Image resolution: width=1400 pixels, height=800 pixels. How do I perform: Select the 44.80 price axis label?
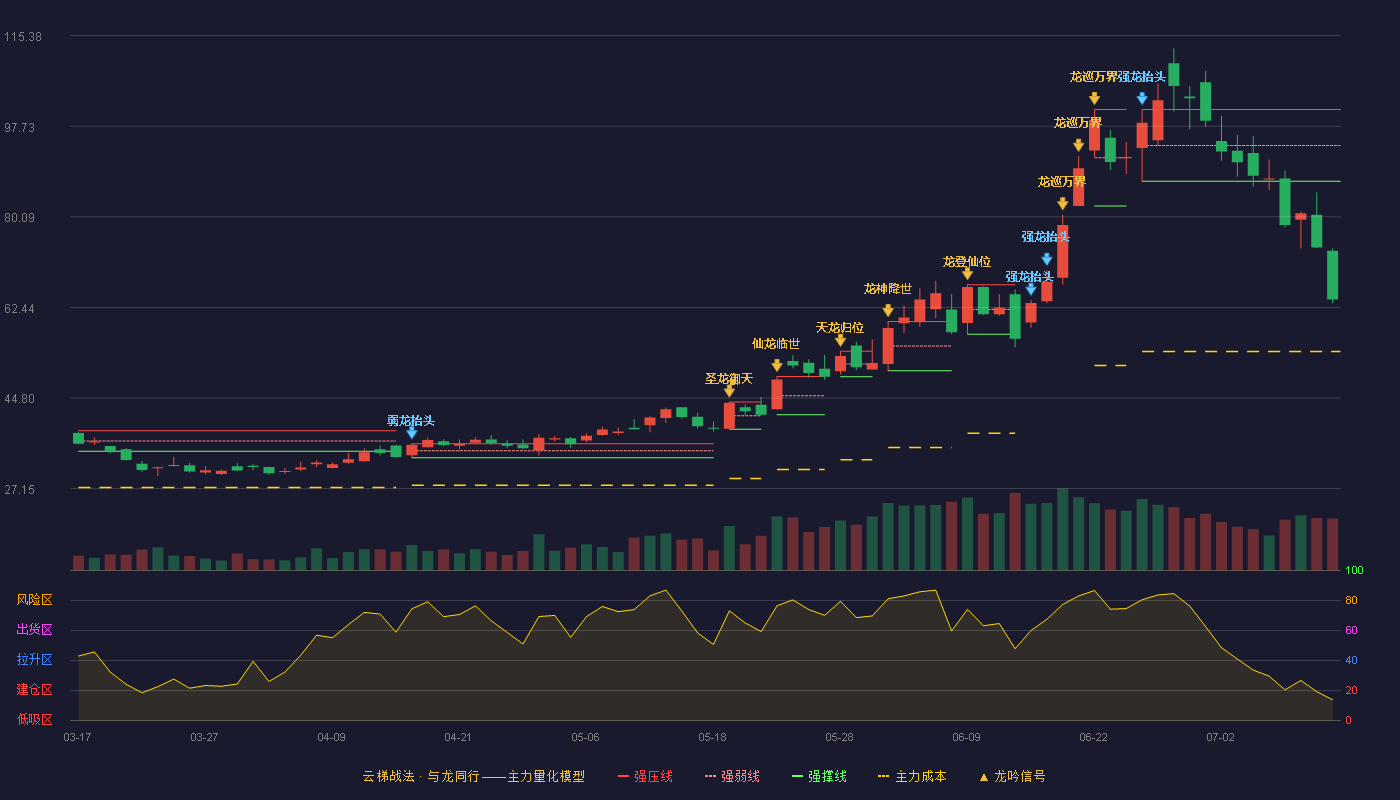click(22, 399)
